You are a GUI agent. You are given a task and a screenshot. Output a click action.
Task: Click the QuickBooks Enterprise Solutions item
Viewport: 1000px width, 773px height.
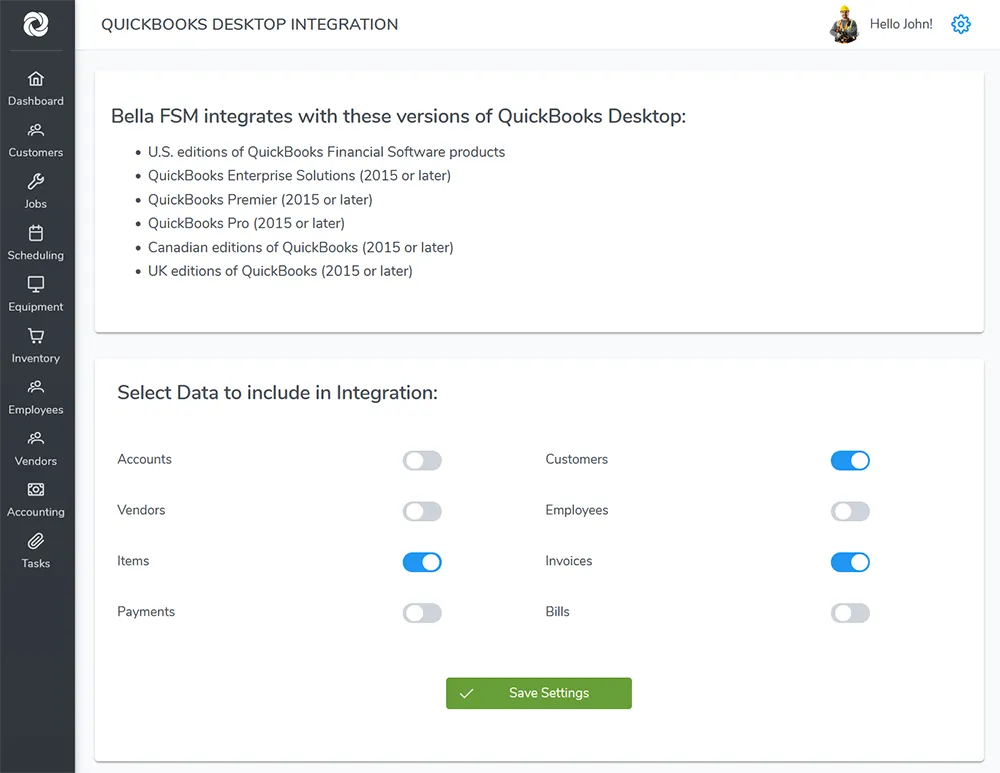tap(299, 175)
